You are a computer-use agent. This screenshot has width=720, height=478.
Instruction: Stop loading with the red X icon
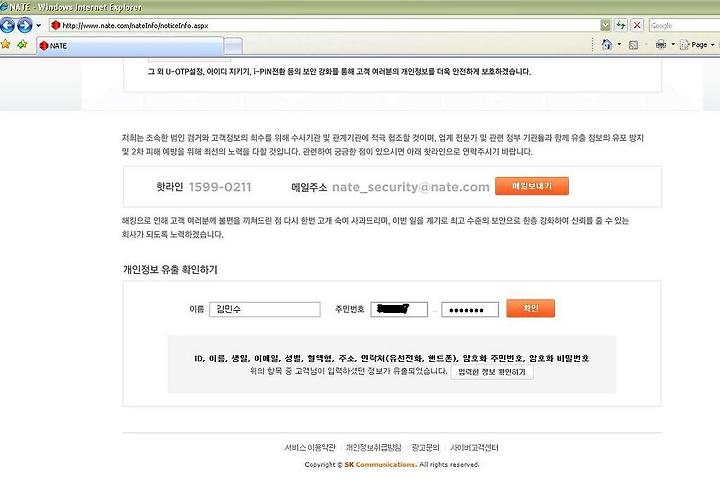click(x=637, y=25)
